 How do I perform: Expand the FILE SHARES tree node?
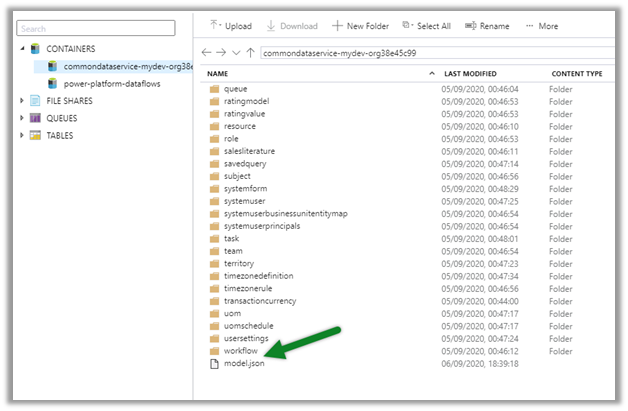point(22,100)
